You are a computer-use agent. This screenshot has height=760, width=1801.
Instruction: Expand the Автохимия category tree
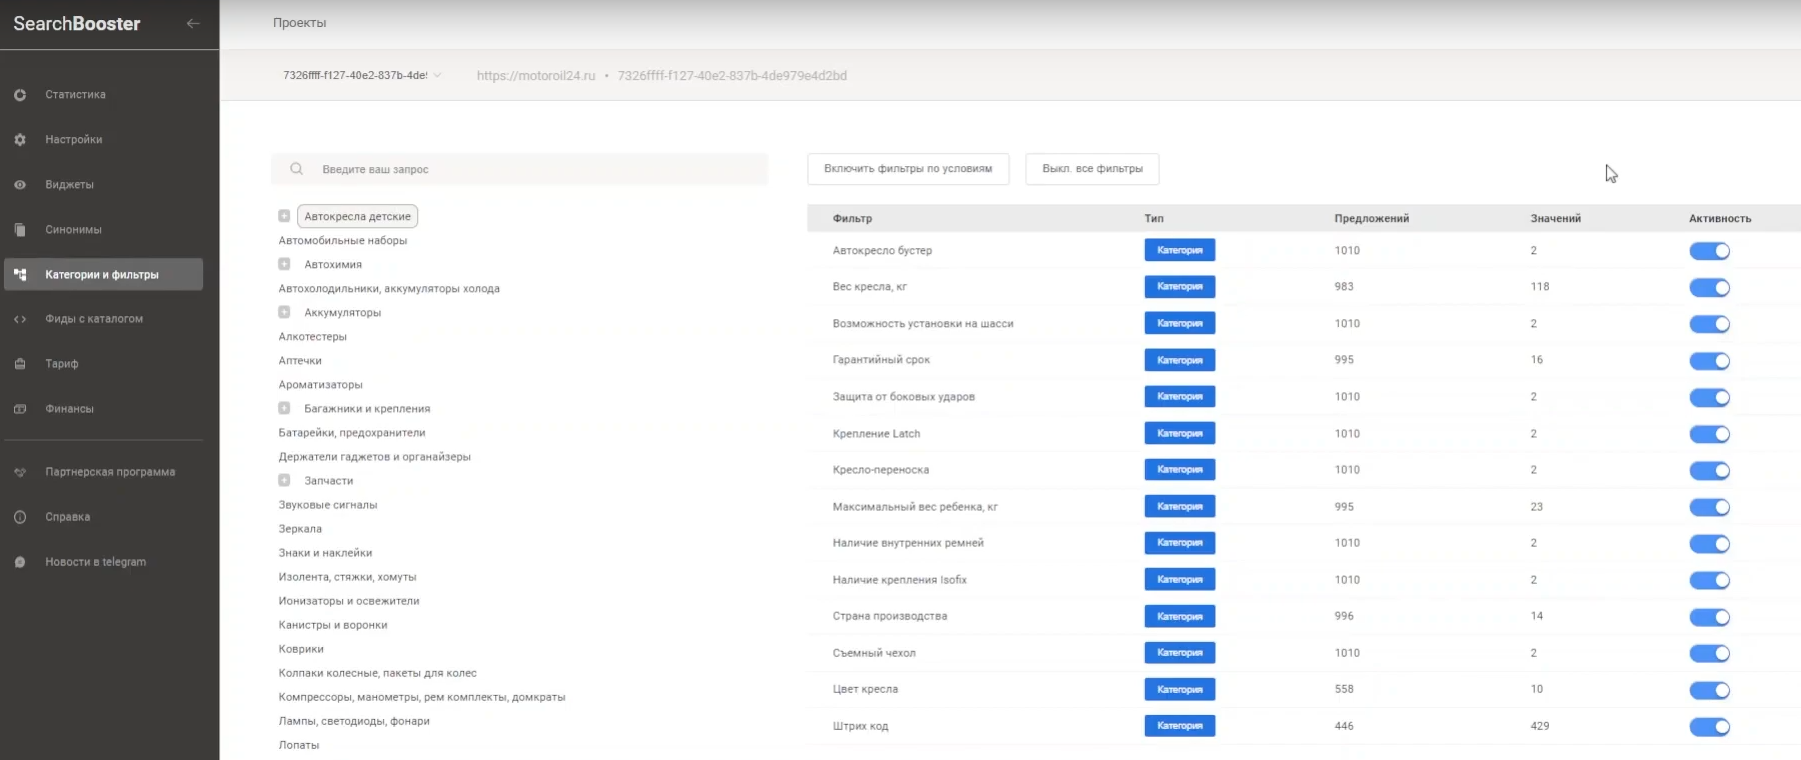tap(284, 264)
